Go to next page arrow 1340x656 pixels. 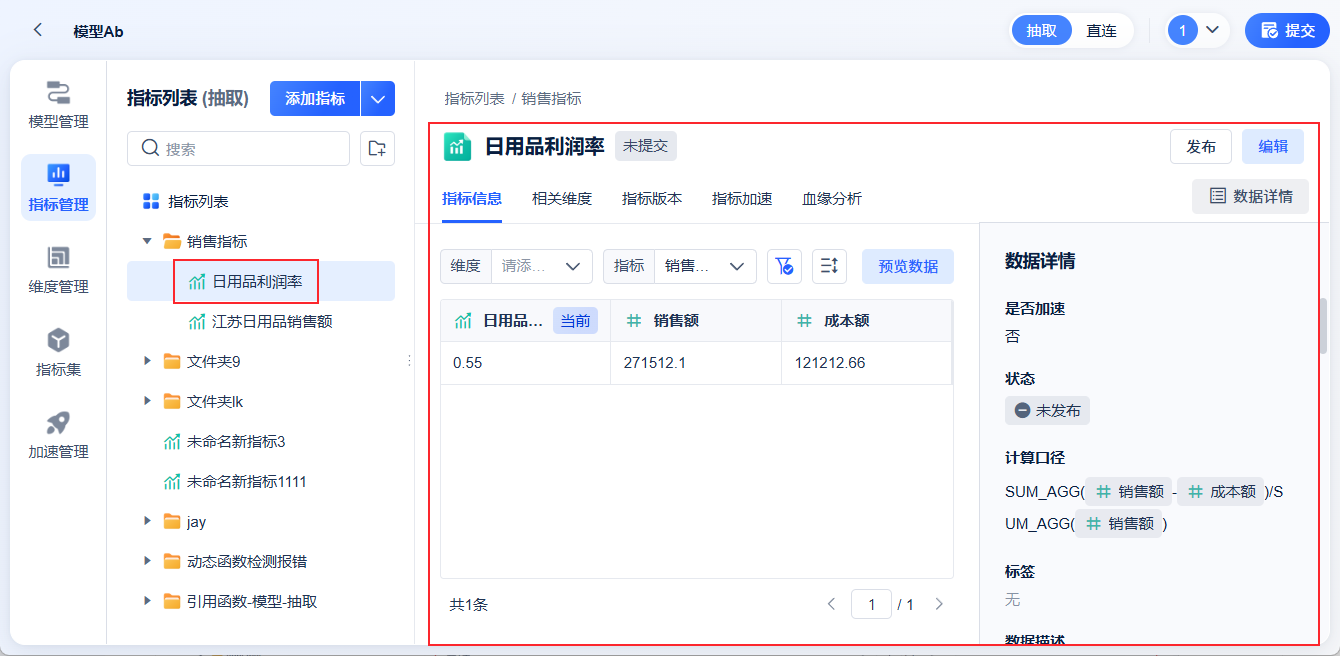[x=939, y=604]
